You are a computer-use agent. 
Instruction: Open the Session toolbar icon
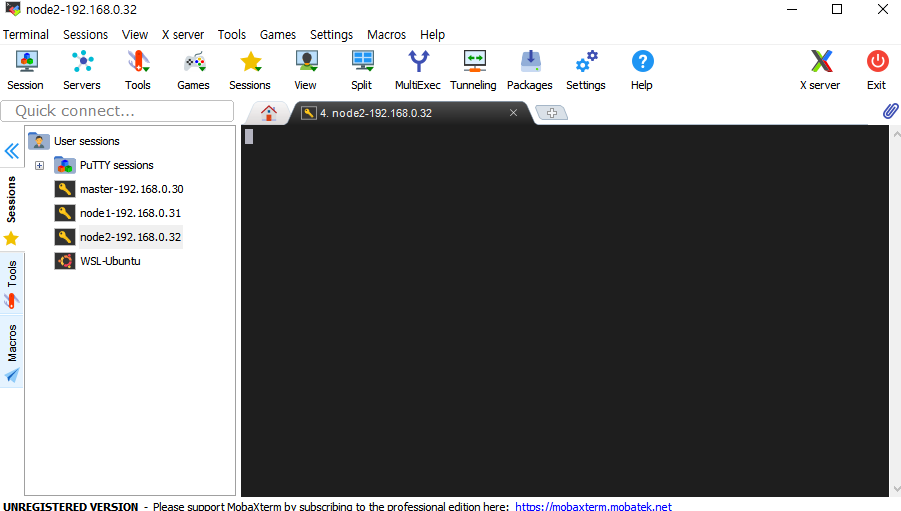tap(26, 62)
